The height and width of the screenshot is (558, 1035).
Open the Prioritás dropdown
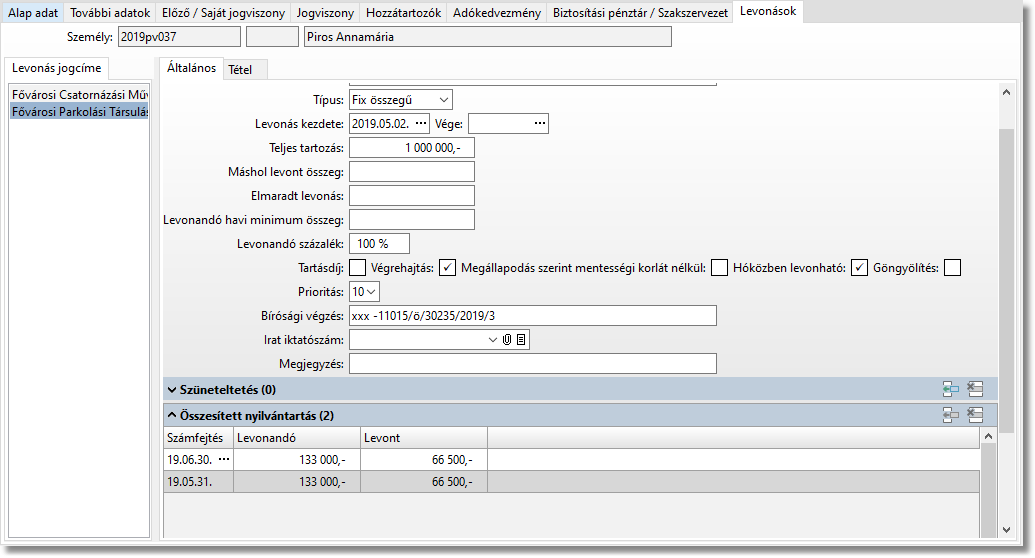pos(372,291)
